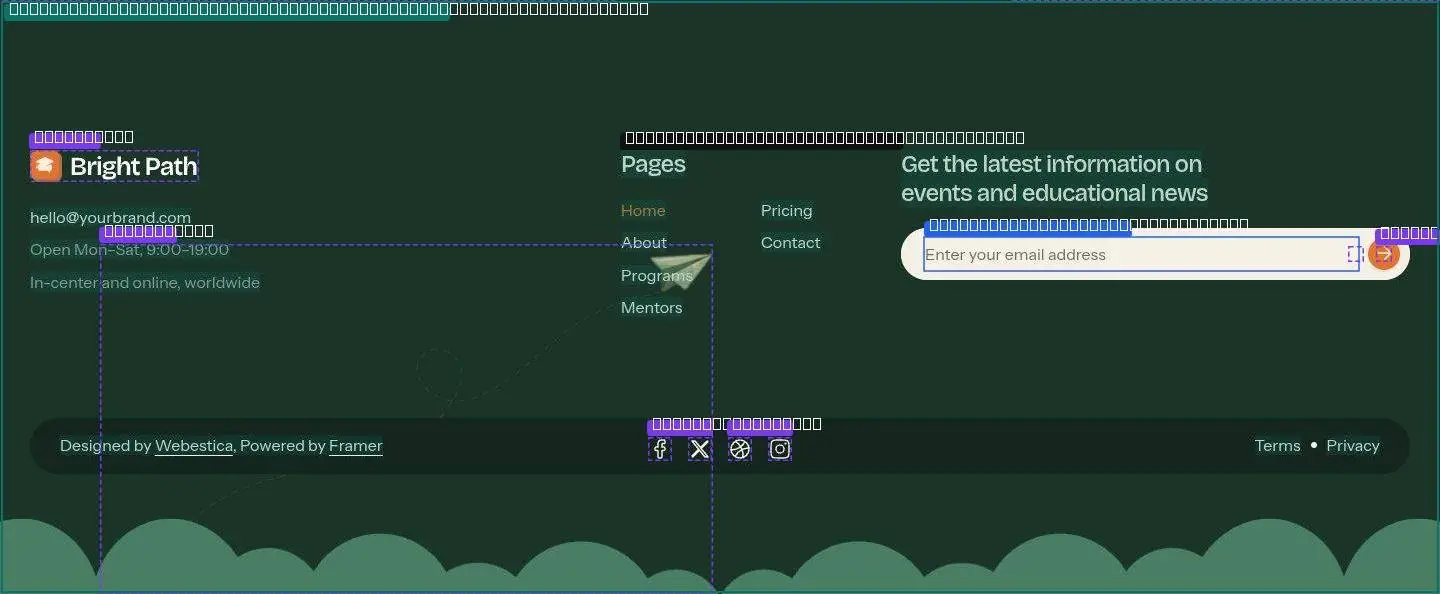Open the Dribbble social icon

(740, 449)
